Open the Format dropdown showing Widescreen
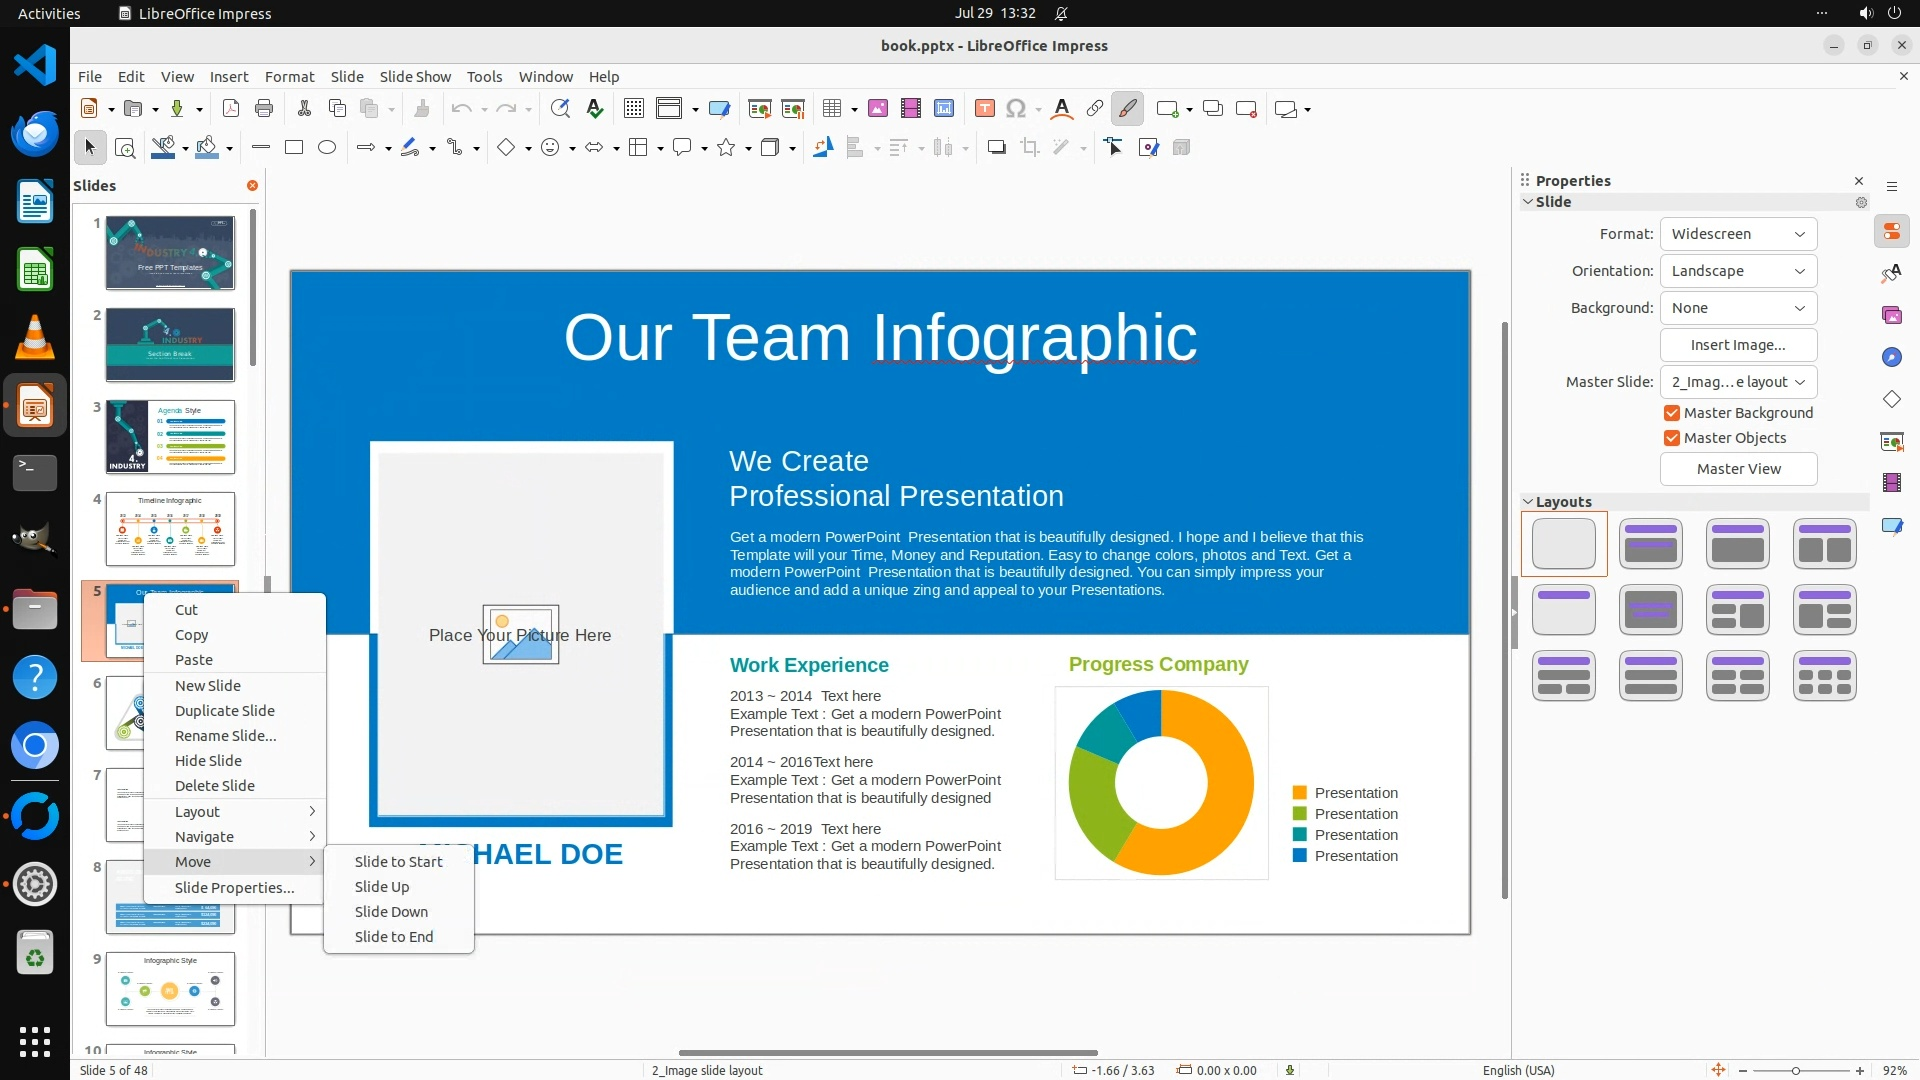The width and height of the screenshot is (1920, 1080). pos(1738,234)
